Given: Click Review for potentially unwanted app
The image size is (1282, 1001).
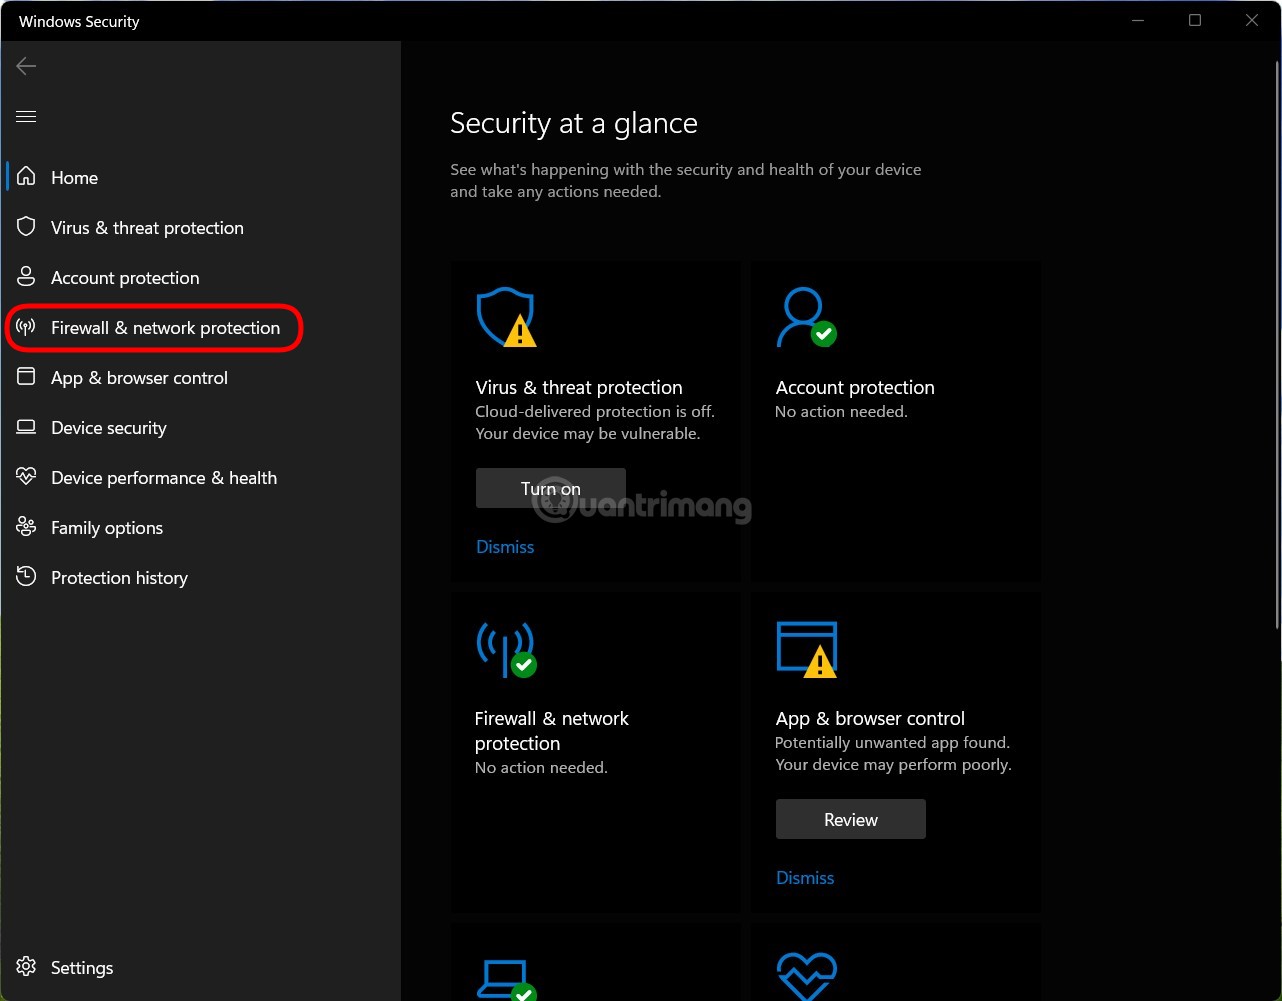Looking at the screenshot, I should tap(850, 819).
